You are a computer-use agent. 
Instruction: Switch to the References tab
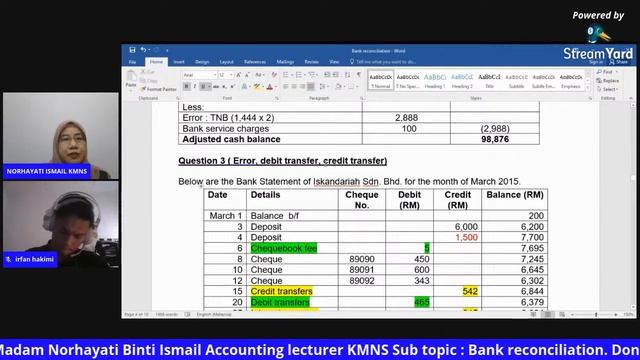point(255,62)
